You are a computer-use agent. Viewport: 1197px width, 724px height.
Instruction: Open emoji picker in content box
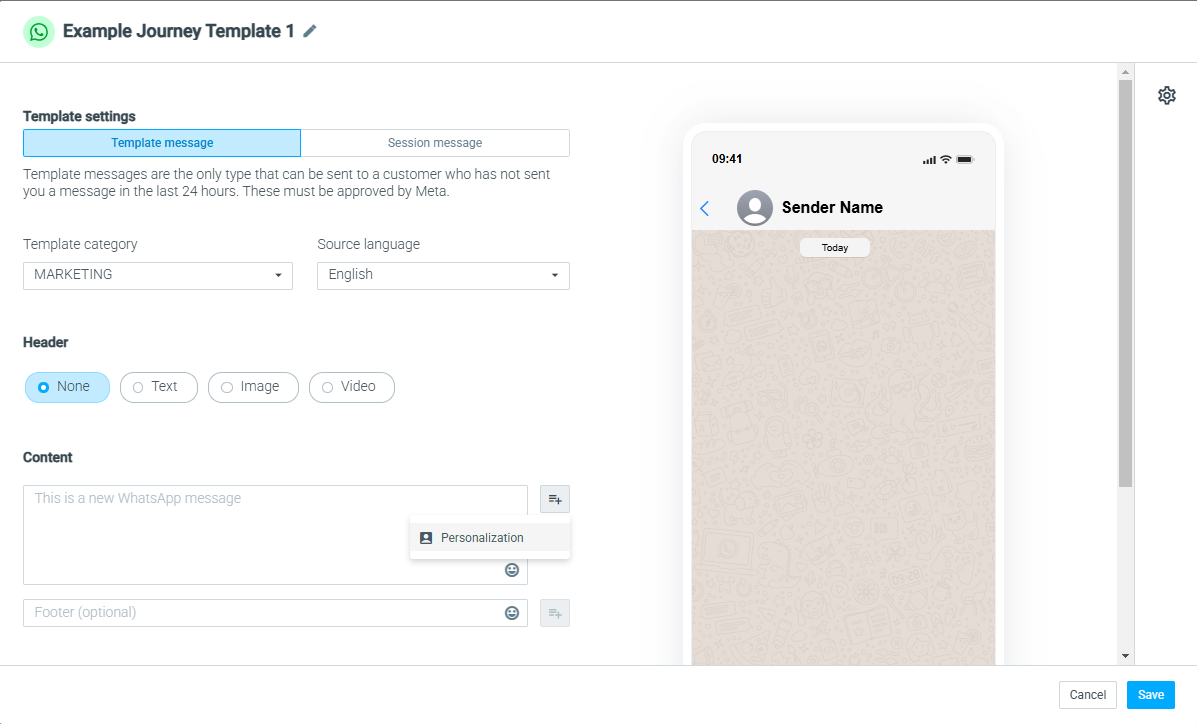[x=512, y=570]
